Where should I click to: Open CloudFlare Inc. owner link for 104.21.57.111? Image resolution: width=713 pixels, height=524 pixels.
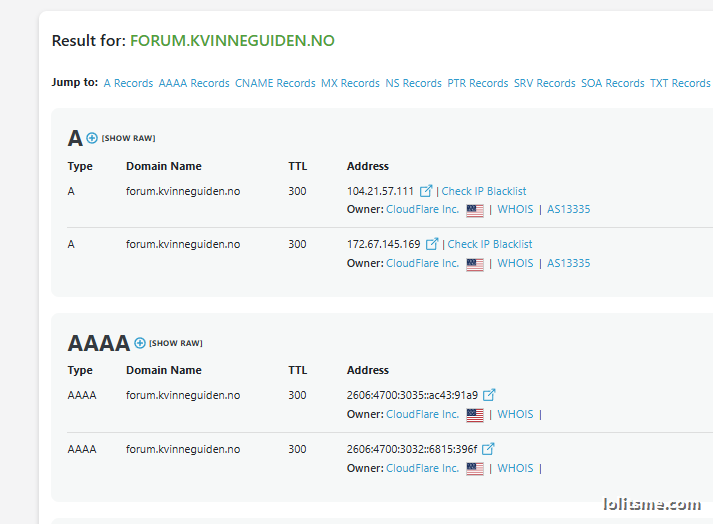pos(422,209)
